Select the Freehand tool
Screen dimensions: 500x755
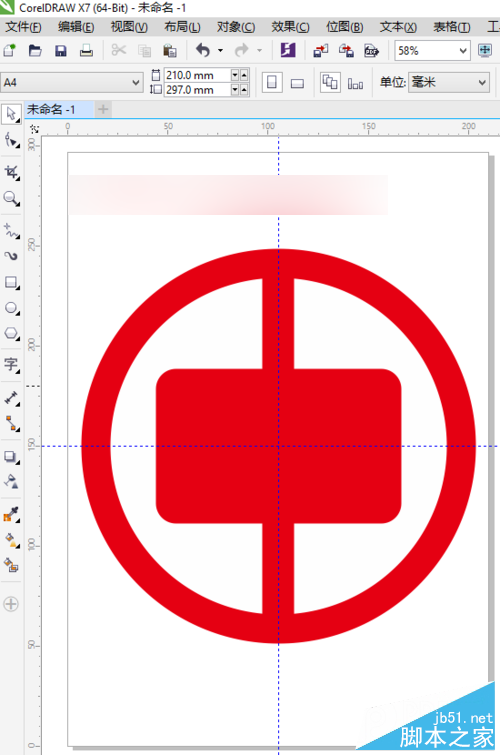tap(11, 231)
